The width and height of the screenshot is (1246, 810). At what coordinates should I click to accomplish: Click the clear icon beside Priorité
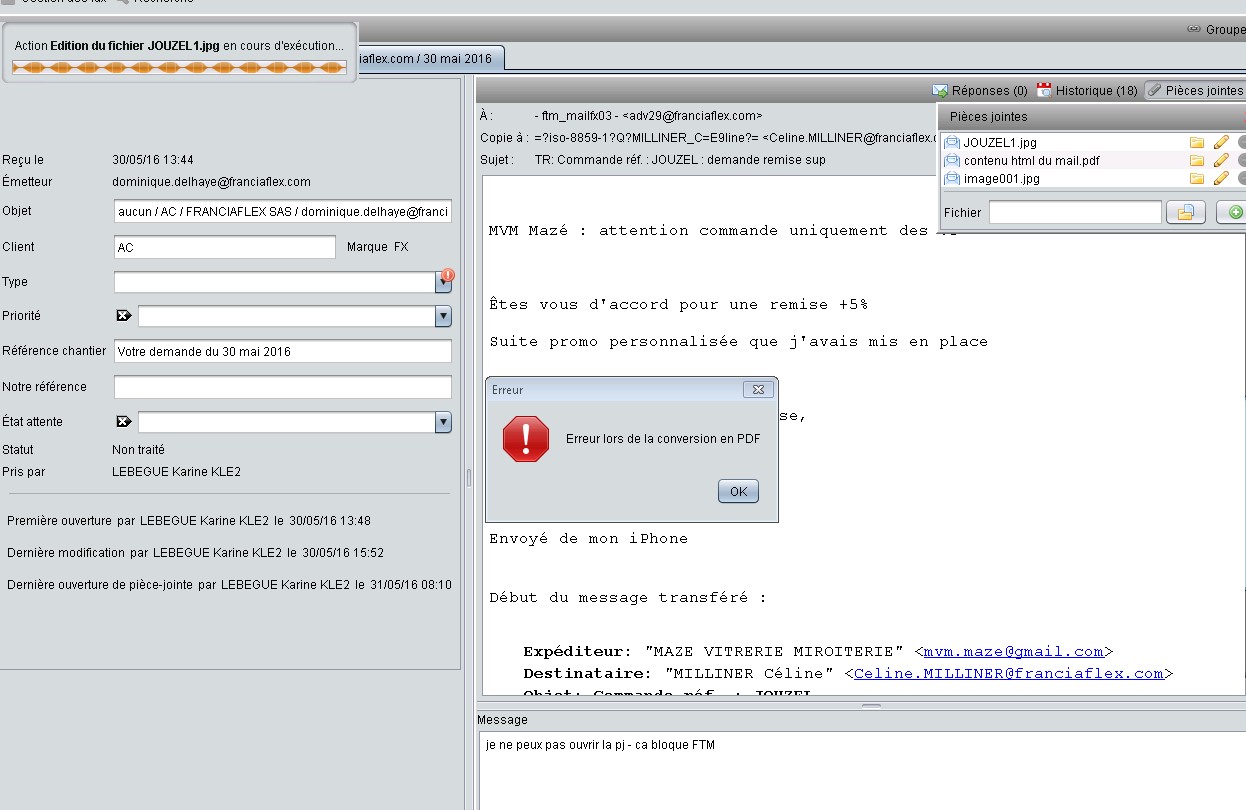coord(124,315)
